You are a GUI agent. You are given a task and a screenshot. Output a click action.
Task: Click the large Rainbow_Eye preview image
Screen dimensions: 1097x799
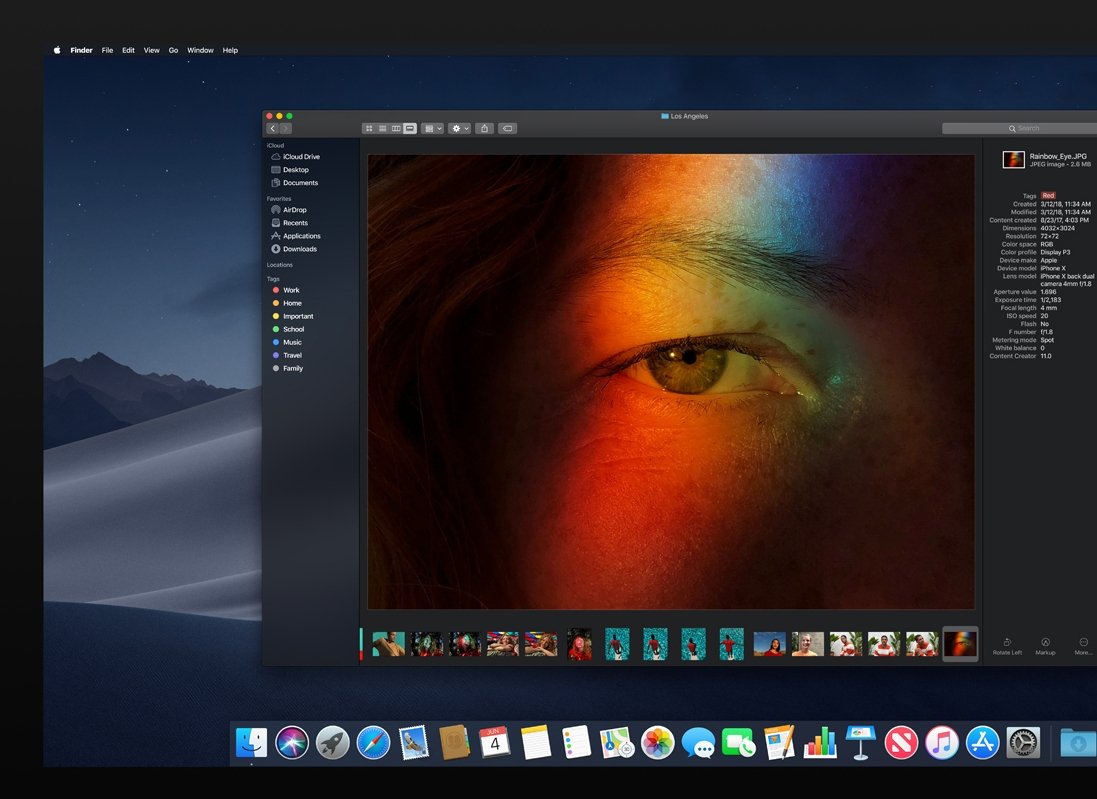pos(671,382)
